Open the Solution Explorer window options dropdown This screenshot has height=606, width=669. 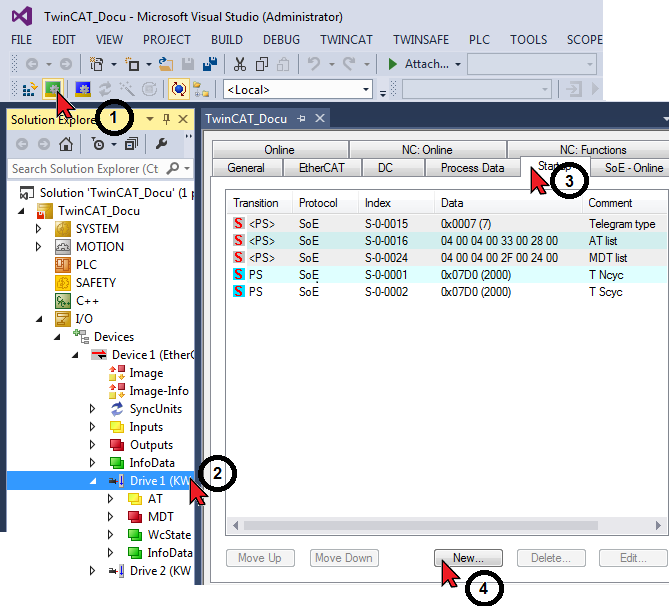(x=150, y=119)
